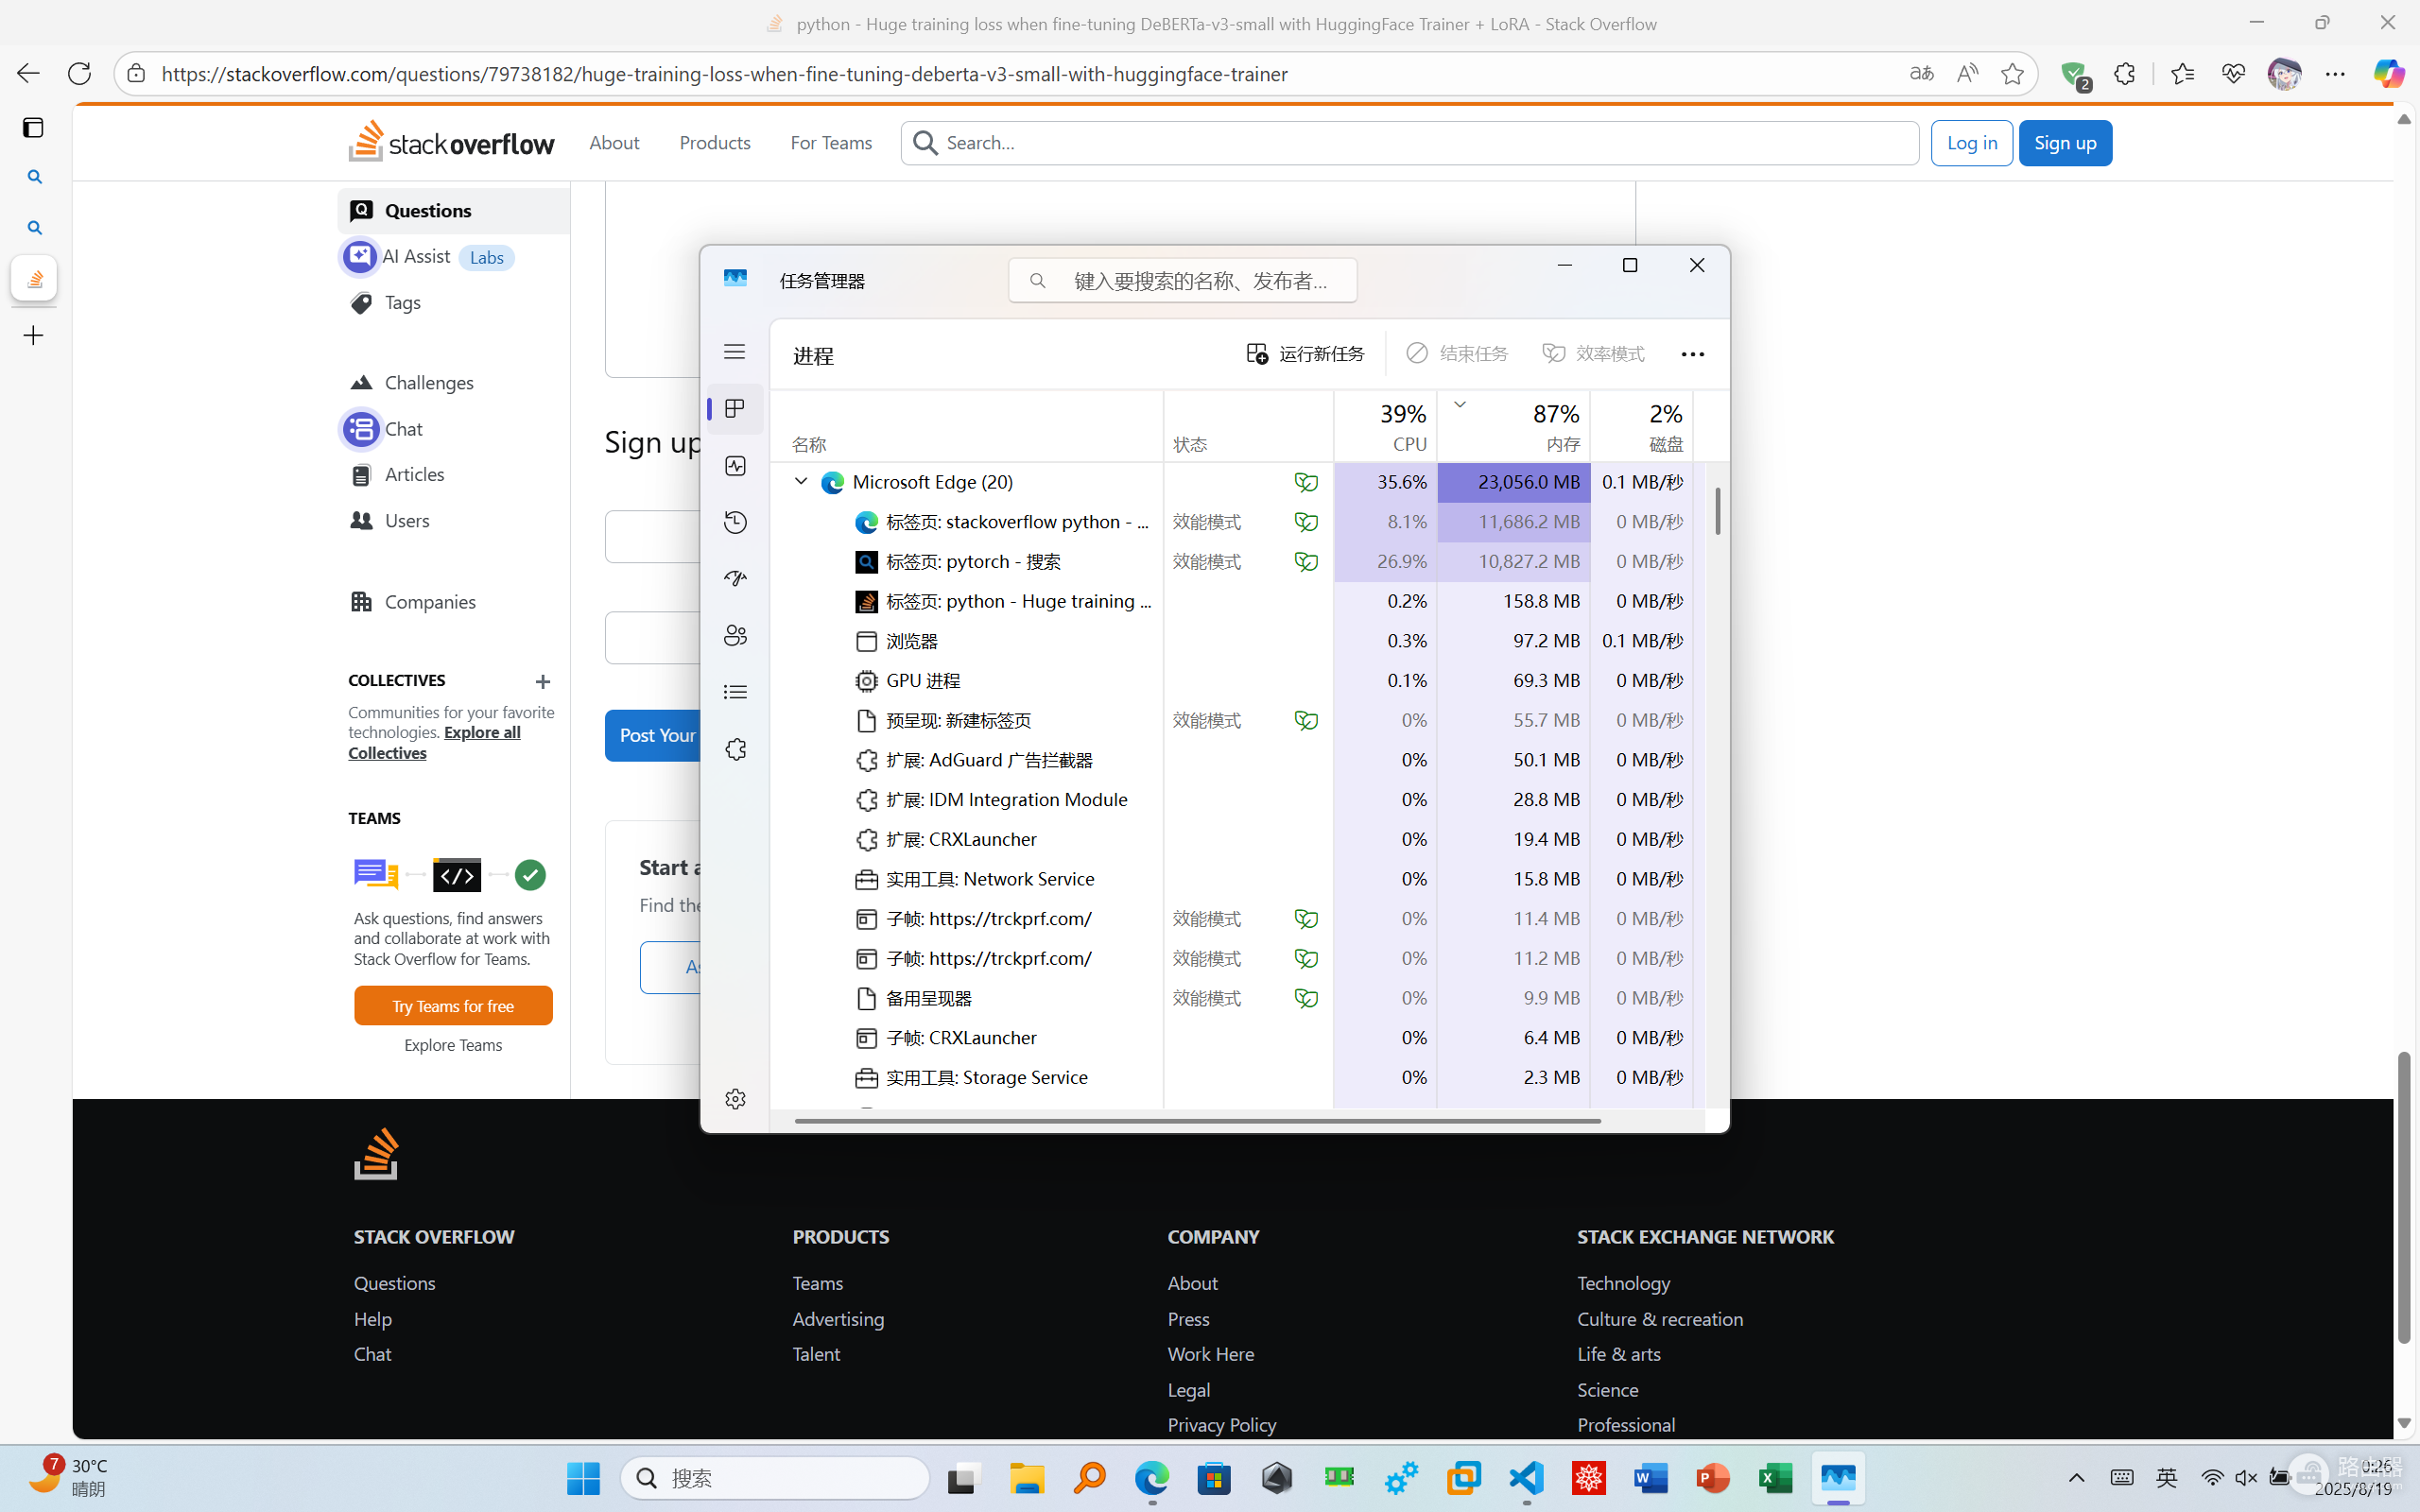The width and height of the screenshot is (2420, 1512).
Task: Open Browser essentials heart icon
Action: click(2233, 73)
